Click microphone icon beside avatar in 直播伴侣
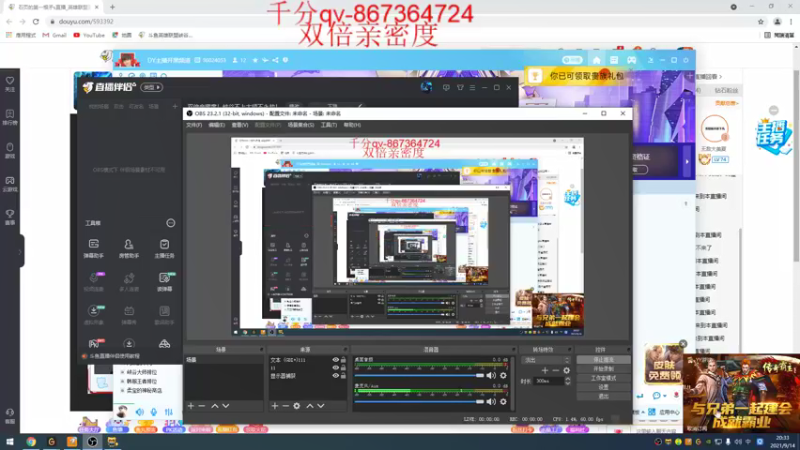Viewport: 800px width, 450px height. [x=154, y=412]
